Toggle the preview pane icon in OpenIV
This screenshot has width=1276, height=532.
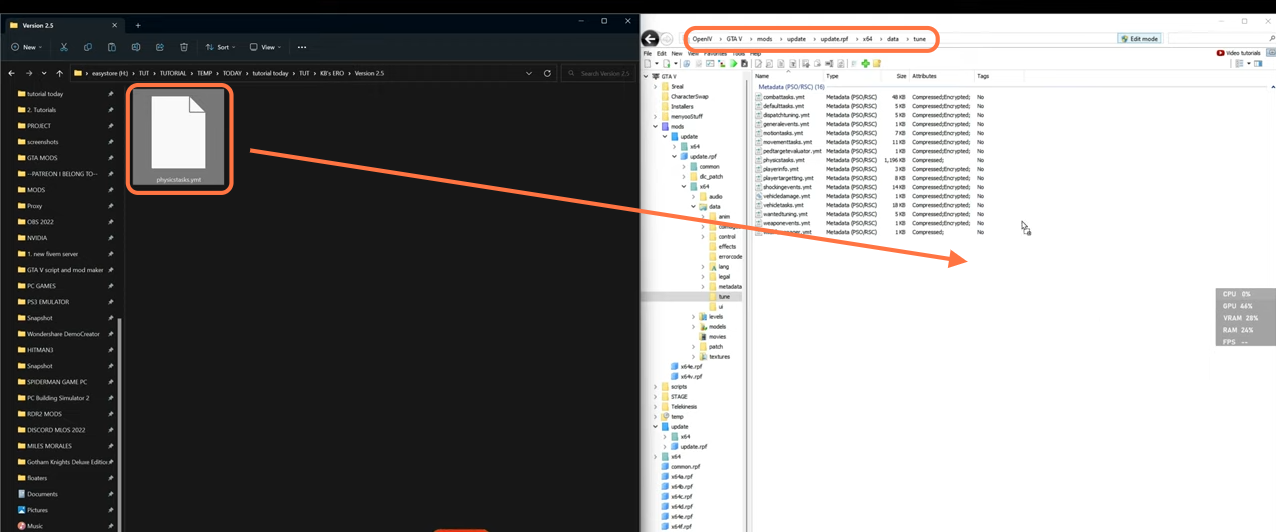[1258, 64]
